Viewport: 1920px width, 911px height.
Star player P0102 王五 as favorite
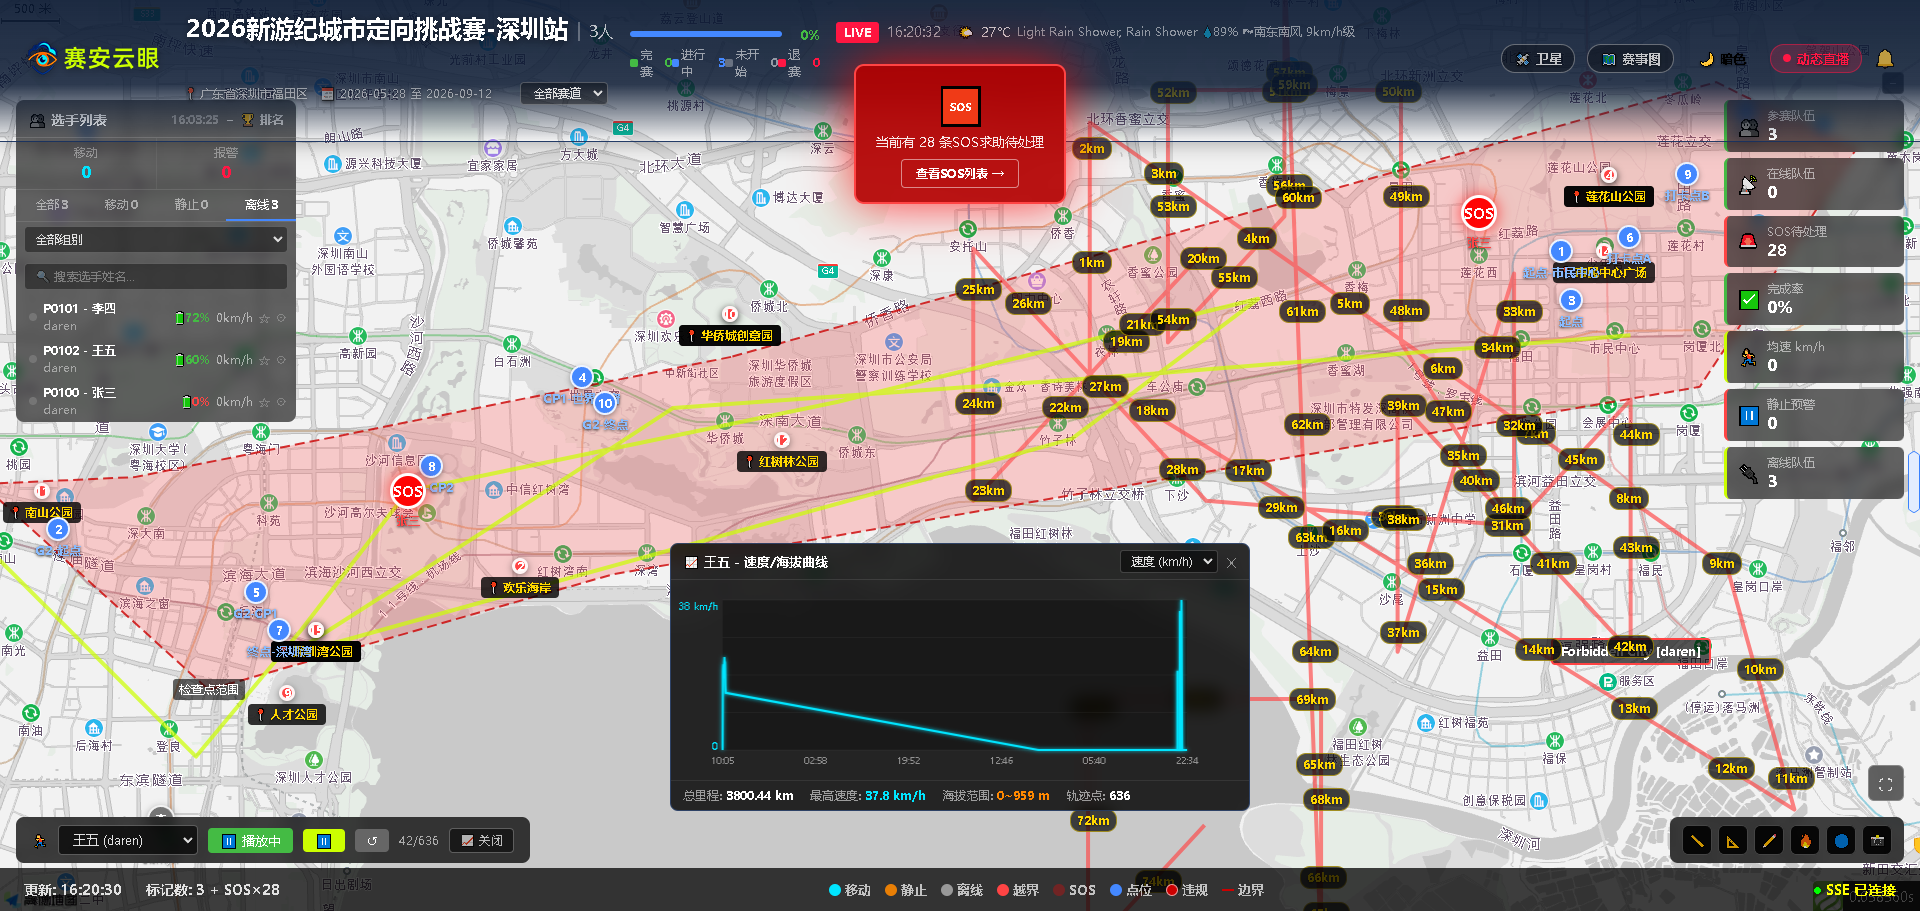pos(264,360)
